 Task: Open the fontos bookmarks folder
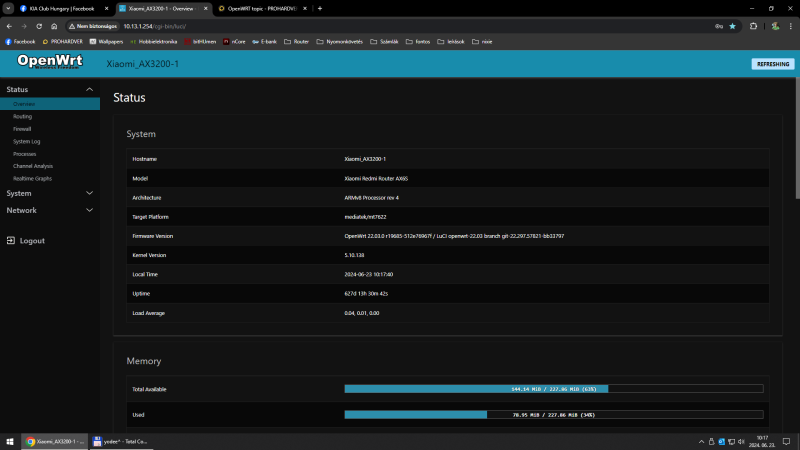(x=418, y=42)
